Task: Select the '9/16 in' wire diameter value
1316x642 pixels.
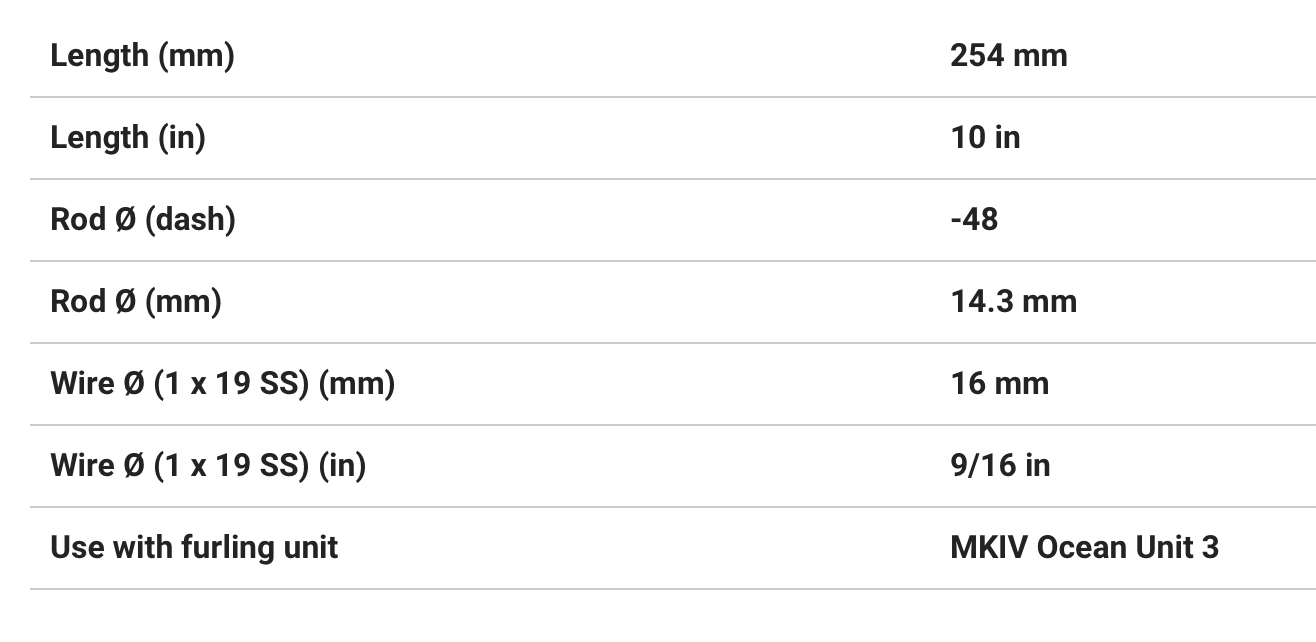Action: click(1000, 465)
